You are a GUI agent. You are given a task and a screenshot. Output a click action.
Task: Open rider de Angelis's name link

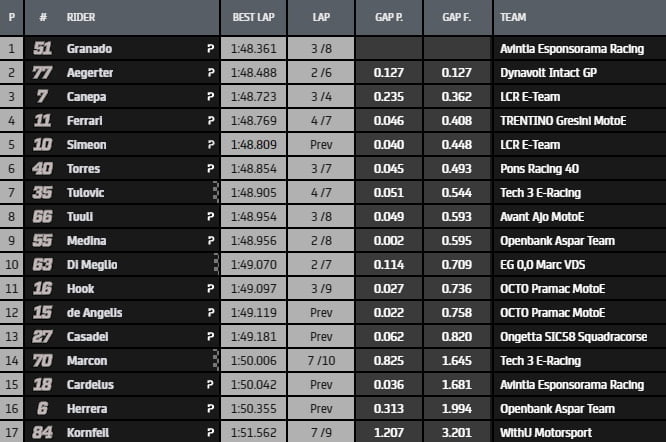tap(93, 312)
